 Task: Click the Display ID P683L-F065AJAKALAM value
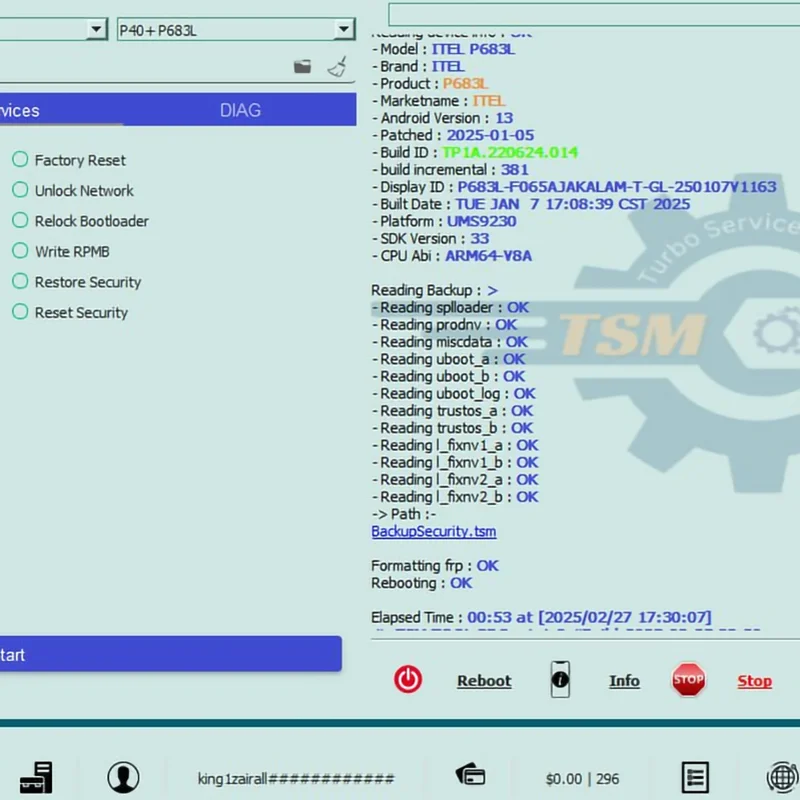[x=617, y=187]
